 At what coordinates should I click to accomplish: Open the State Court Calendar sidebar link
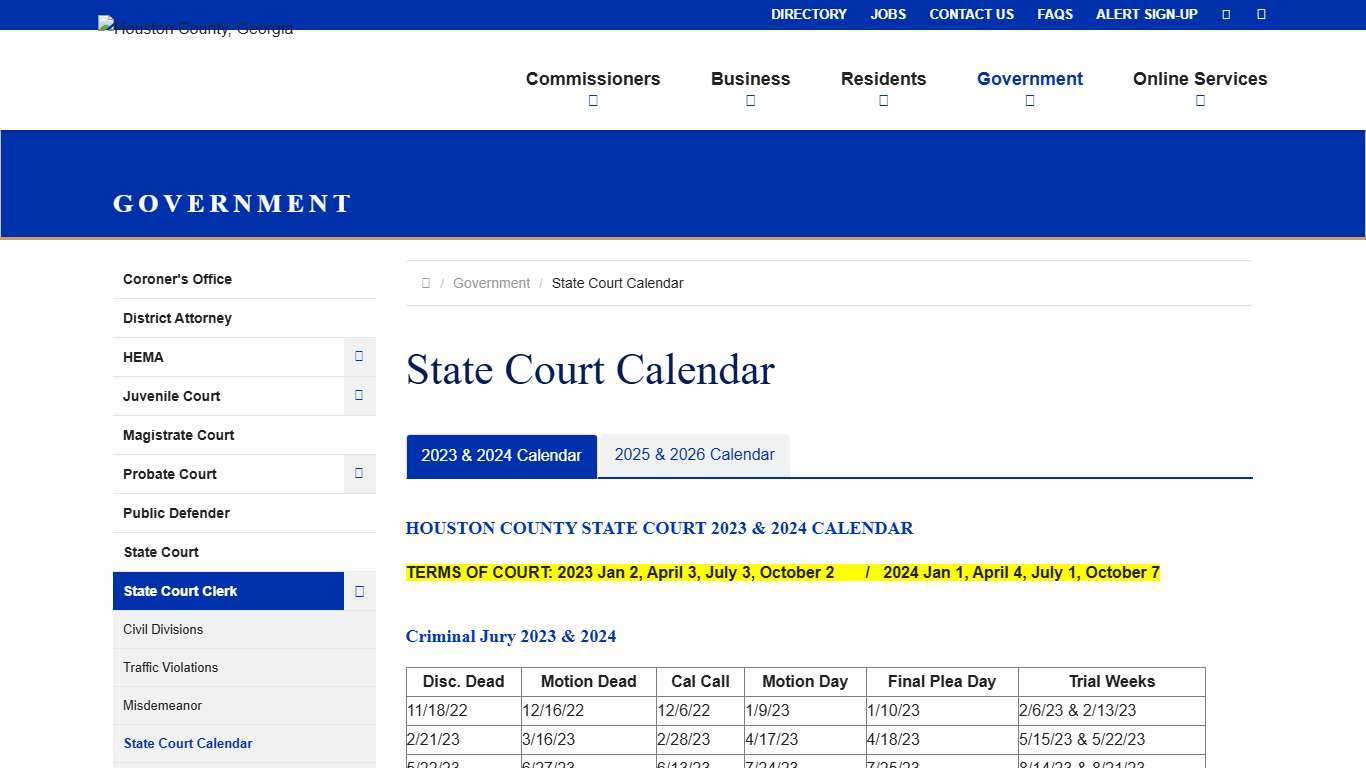click(x=187, y=743)
